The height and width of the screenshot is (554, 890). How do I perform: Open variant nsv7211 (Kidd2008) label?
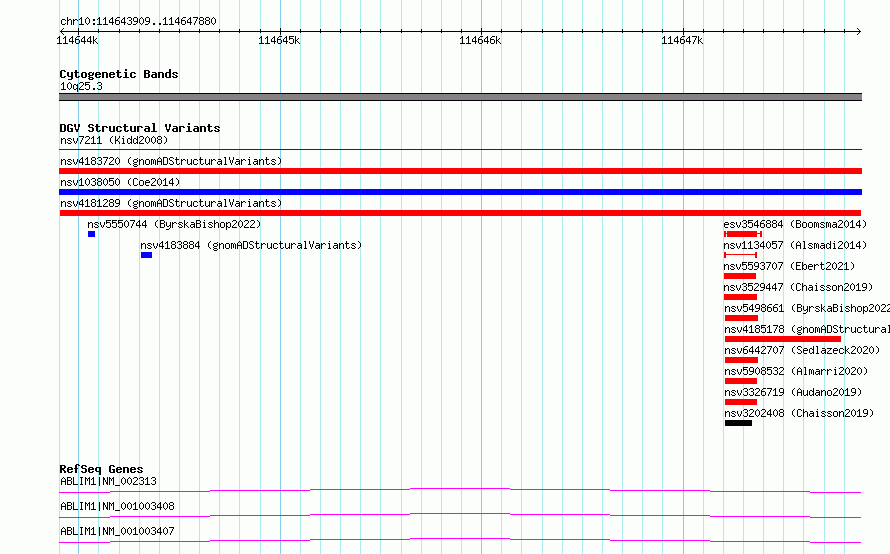(x=114, y=140)
